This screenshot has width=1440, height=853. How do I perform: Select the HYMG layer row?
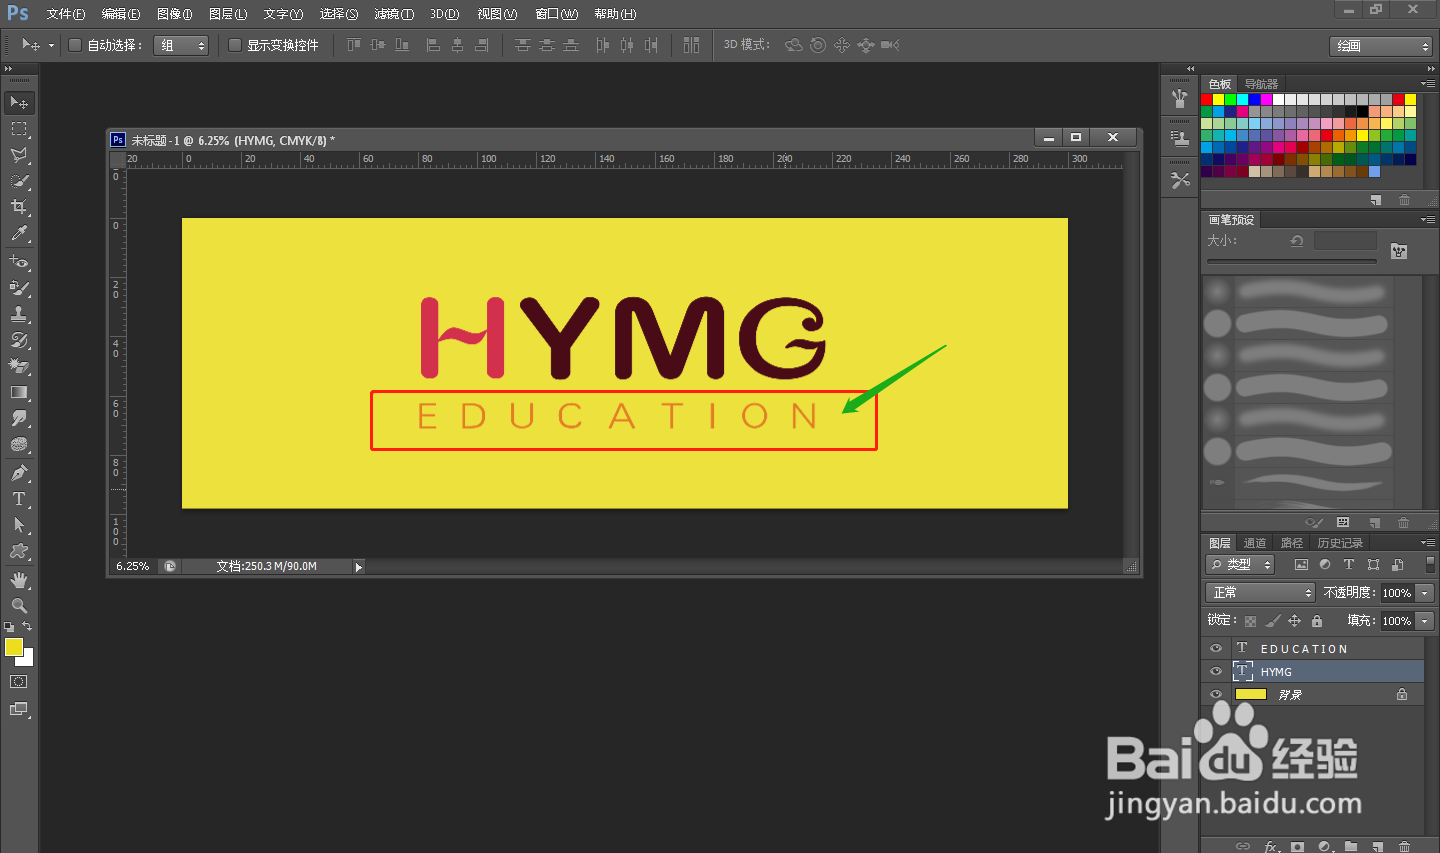(1312, 671)
